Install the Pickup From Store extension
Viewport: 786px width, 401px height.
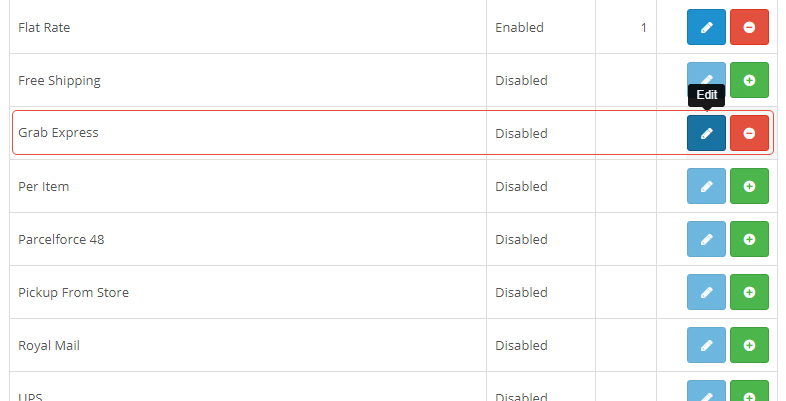tap(749, 292)
